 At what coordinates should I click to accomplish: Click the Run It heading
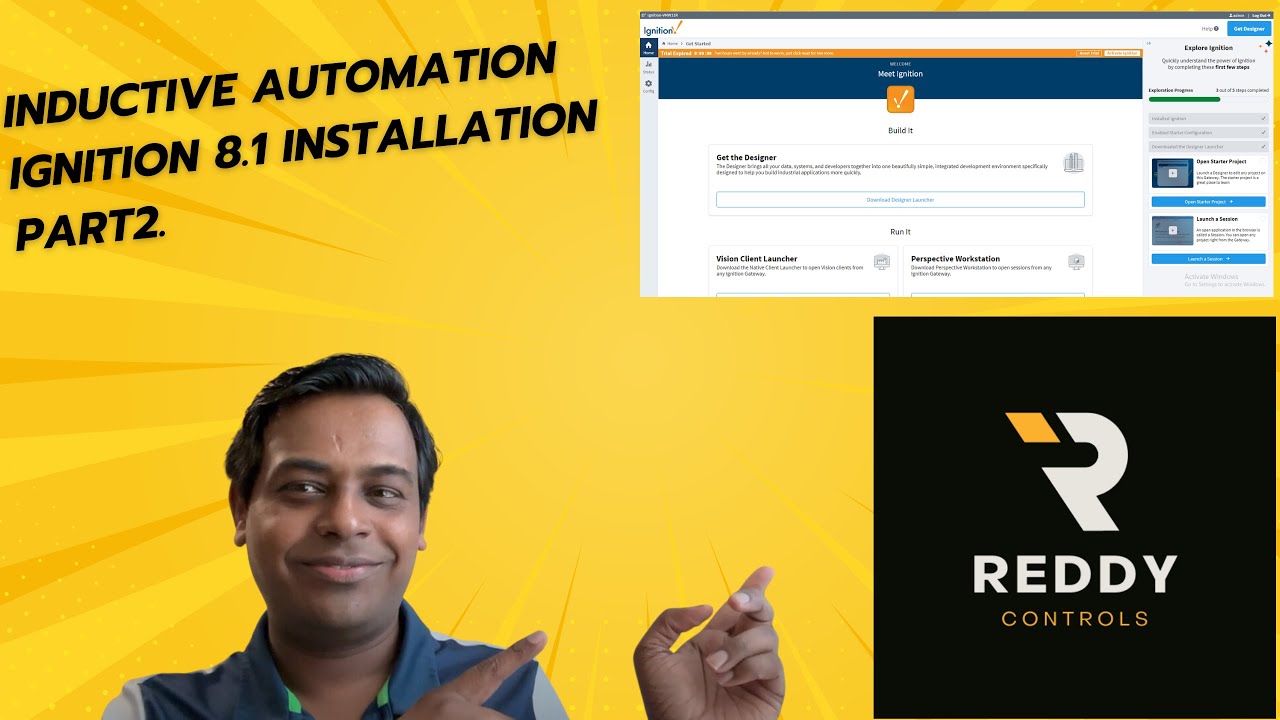[900, 232]
